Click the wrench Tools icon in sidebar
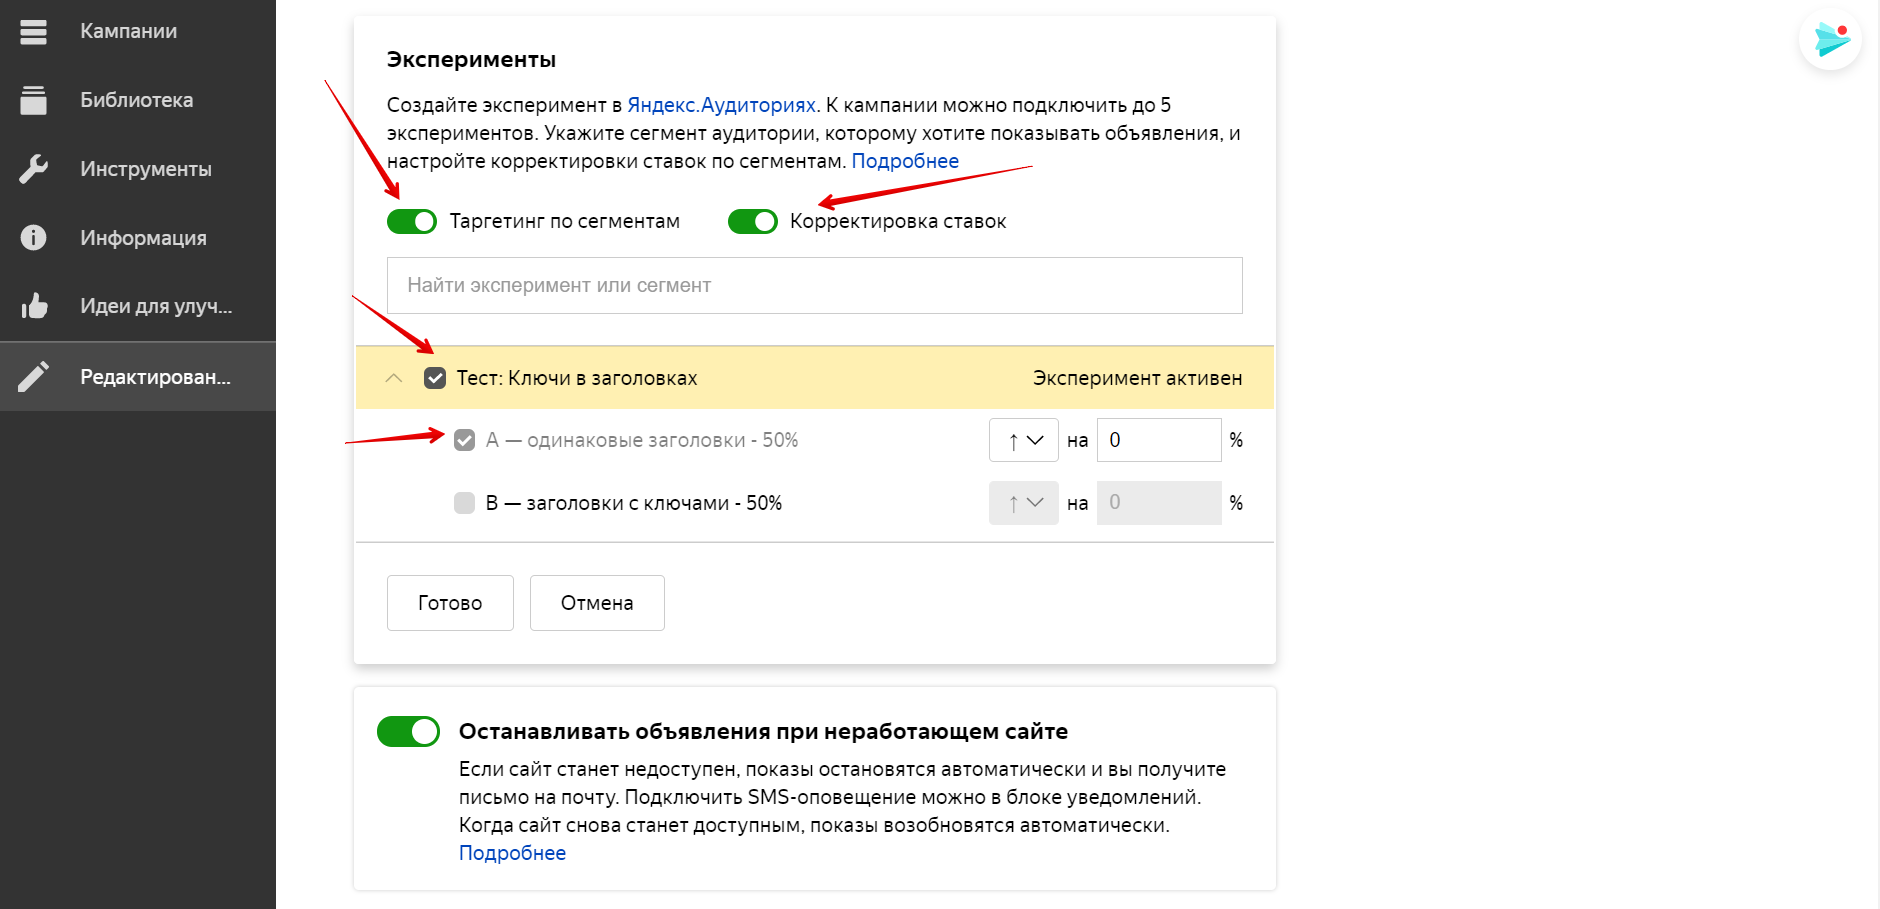Viewport: 1880px width, 909px height. pyautogui.click(x=33, y=169)
